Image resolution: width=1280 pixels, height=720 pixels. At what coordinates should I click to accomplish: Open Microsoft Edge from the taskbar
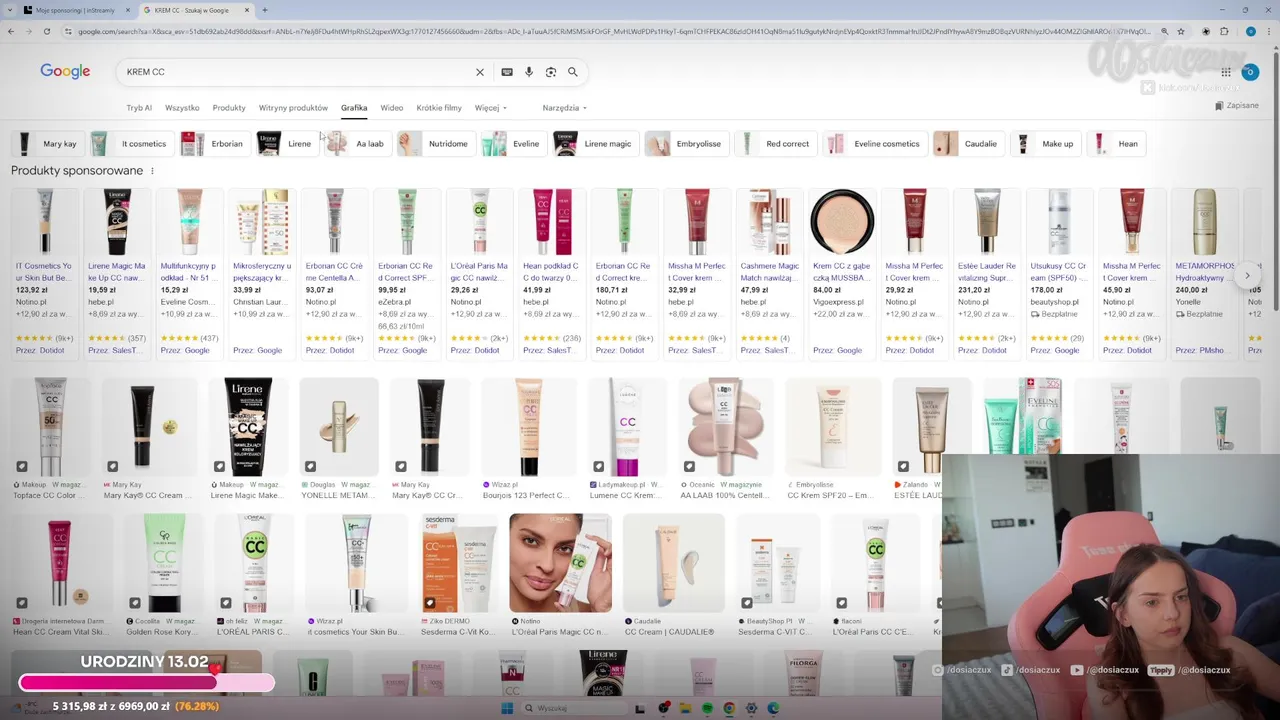(x=773, y=708)
